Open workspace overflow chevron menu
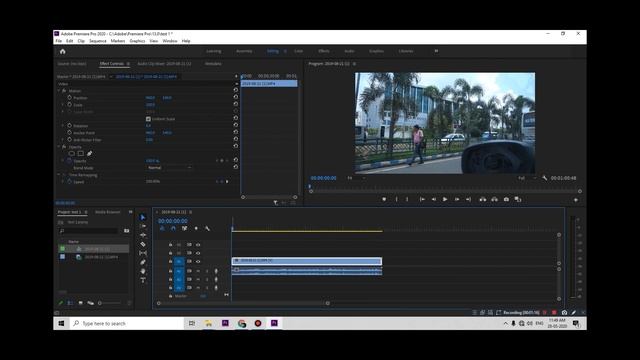The image size is (640, 360). click(x=436, y=51)
